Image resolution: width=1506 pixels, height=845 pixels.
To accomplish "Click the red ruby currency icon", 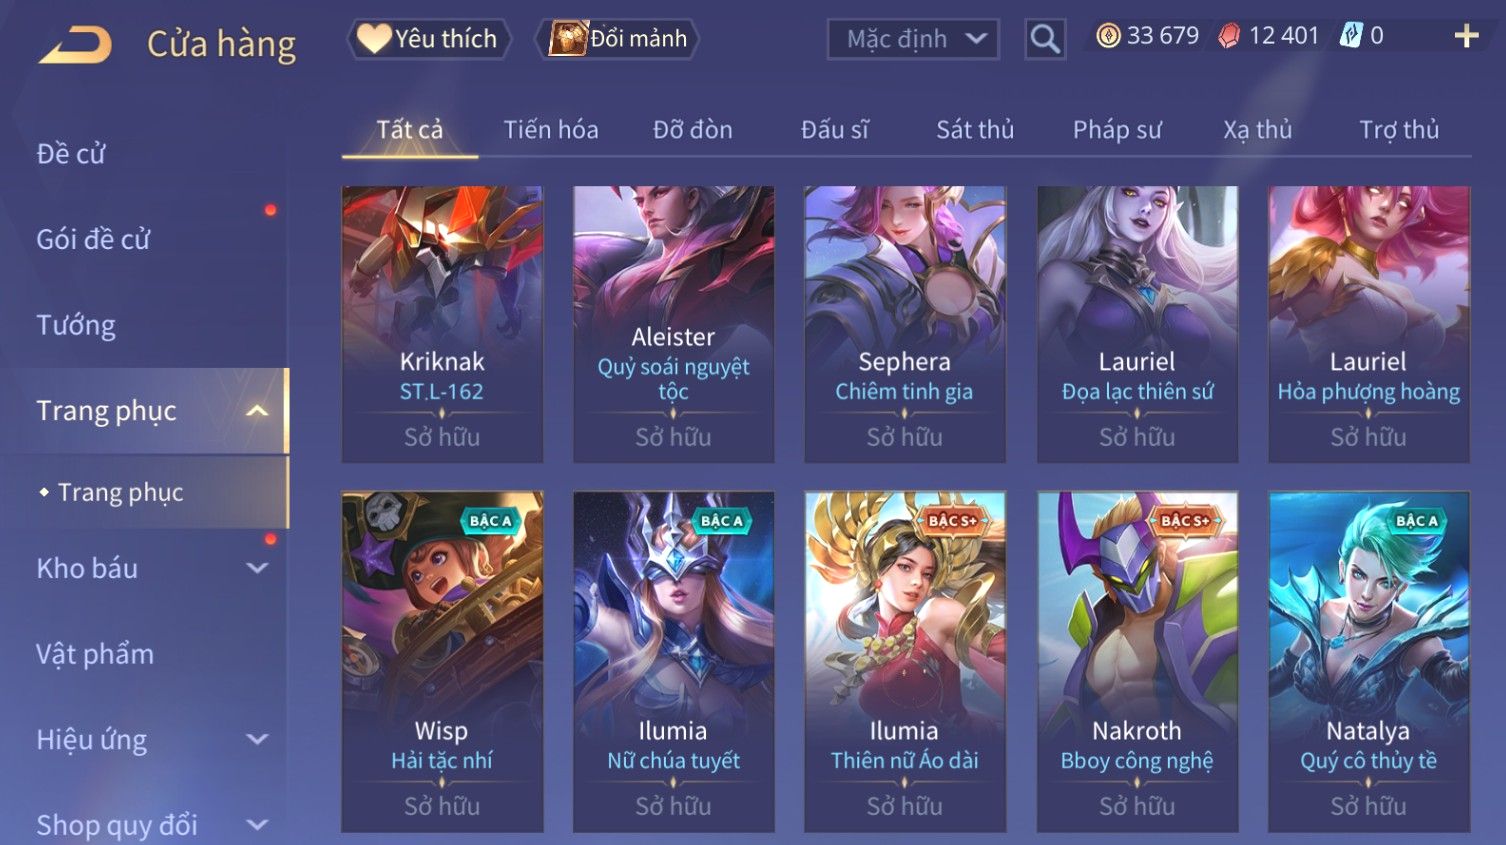I will (1229, 36).
